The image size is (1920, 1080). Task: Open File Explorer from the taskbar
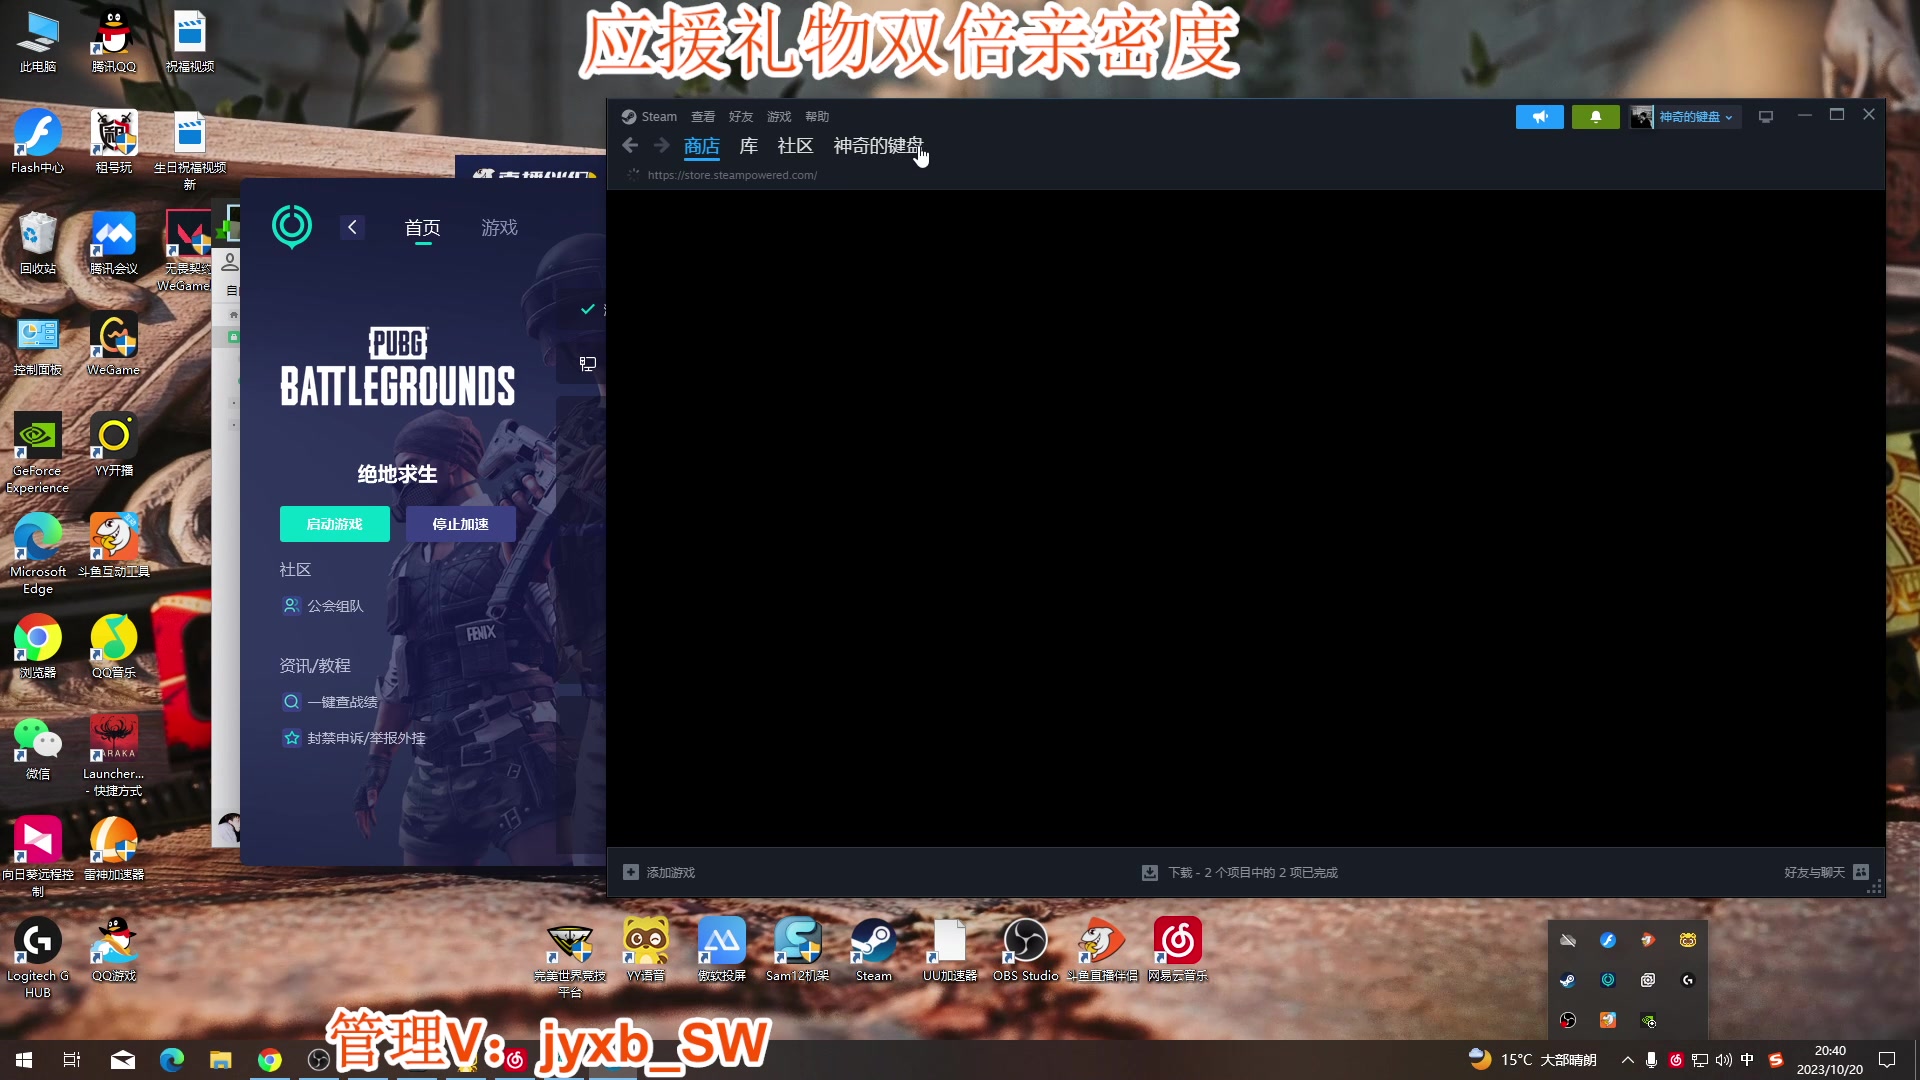pyautogui.click(x=220, y=1060)
